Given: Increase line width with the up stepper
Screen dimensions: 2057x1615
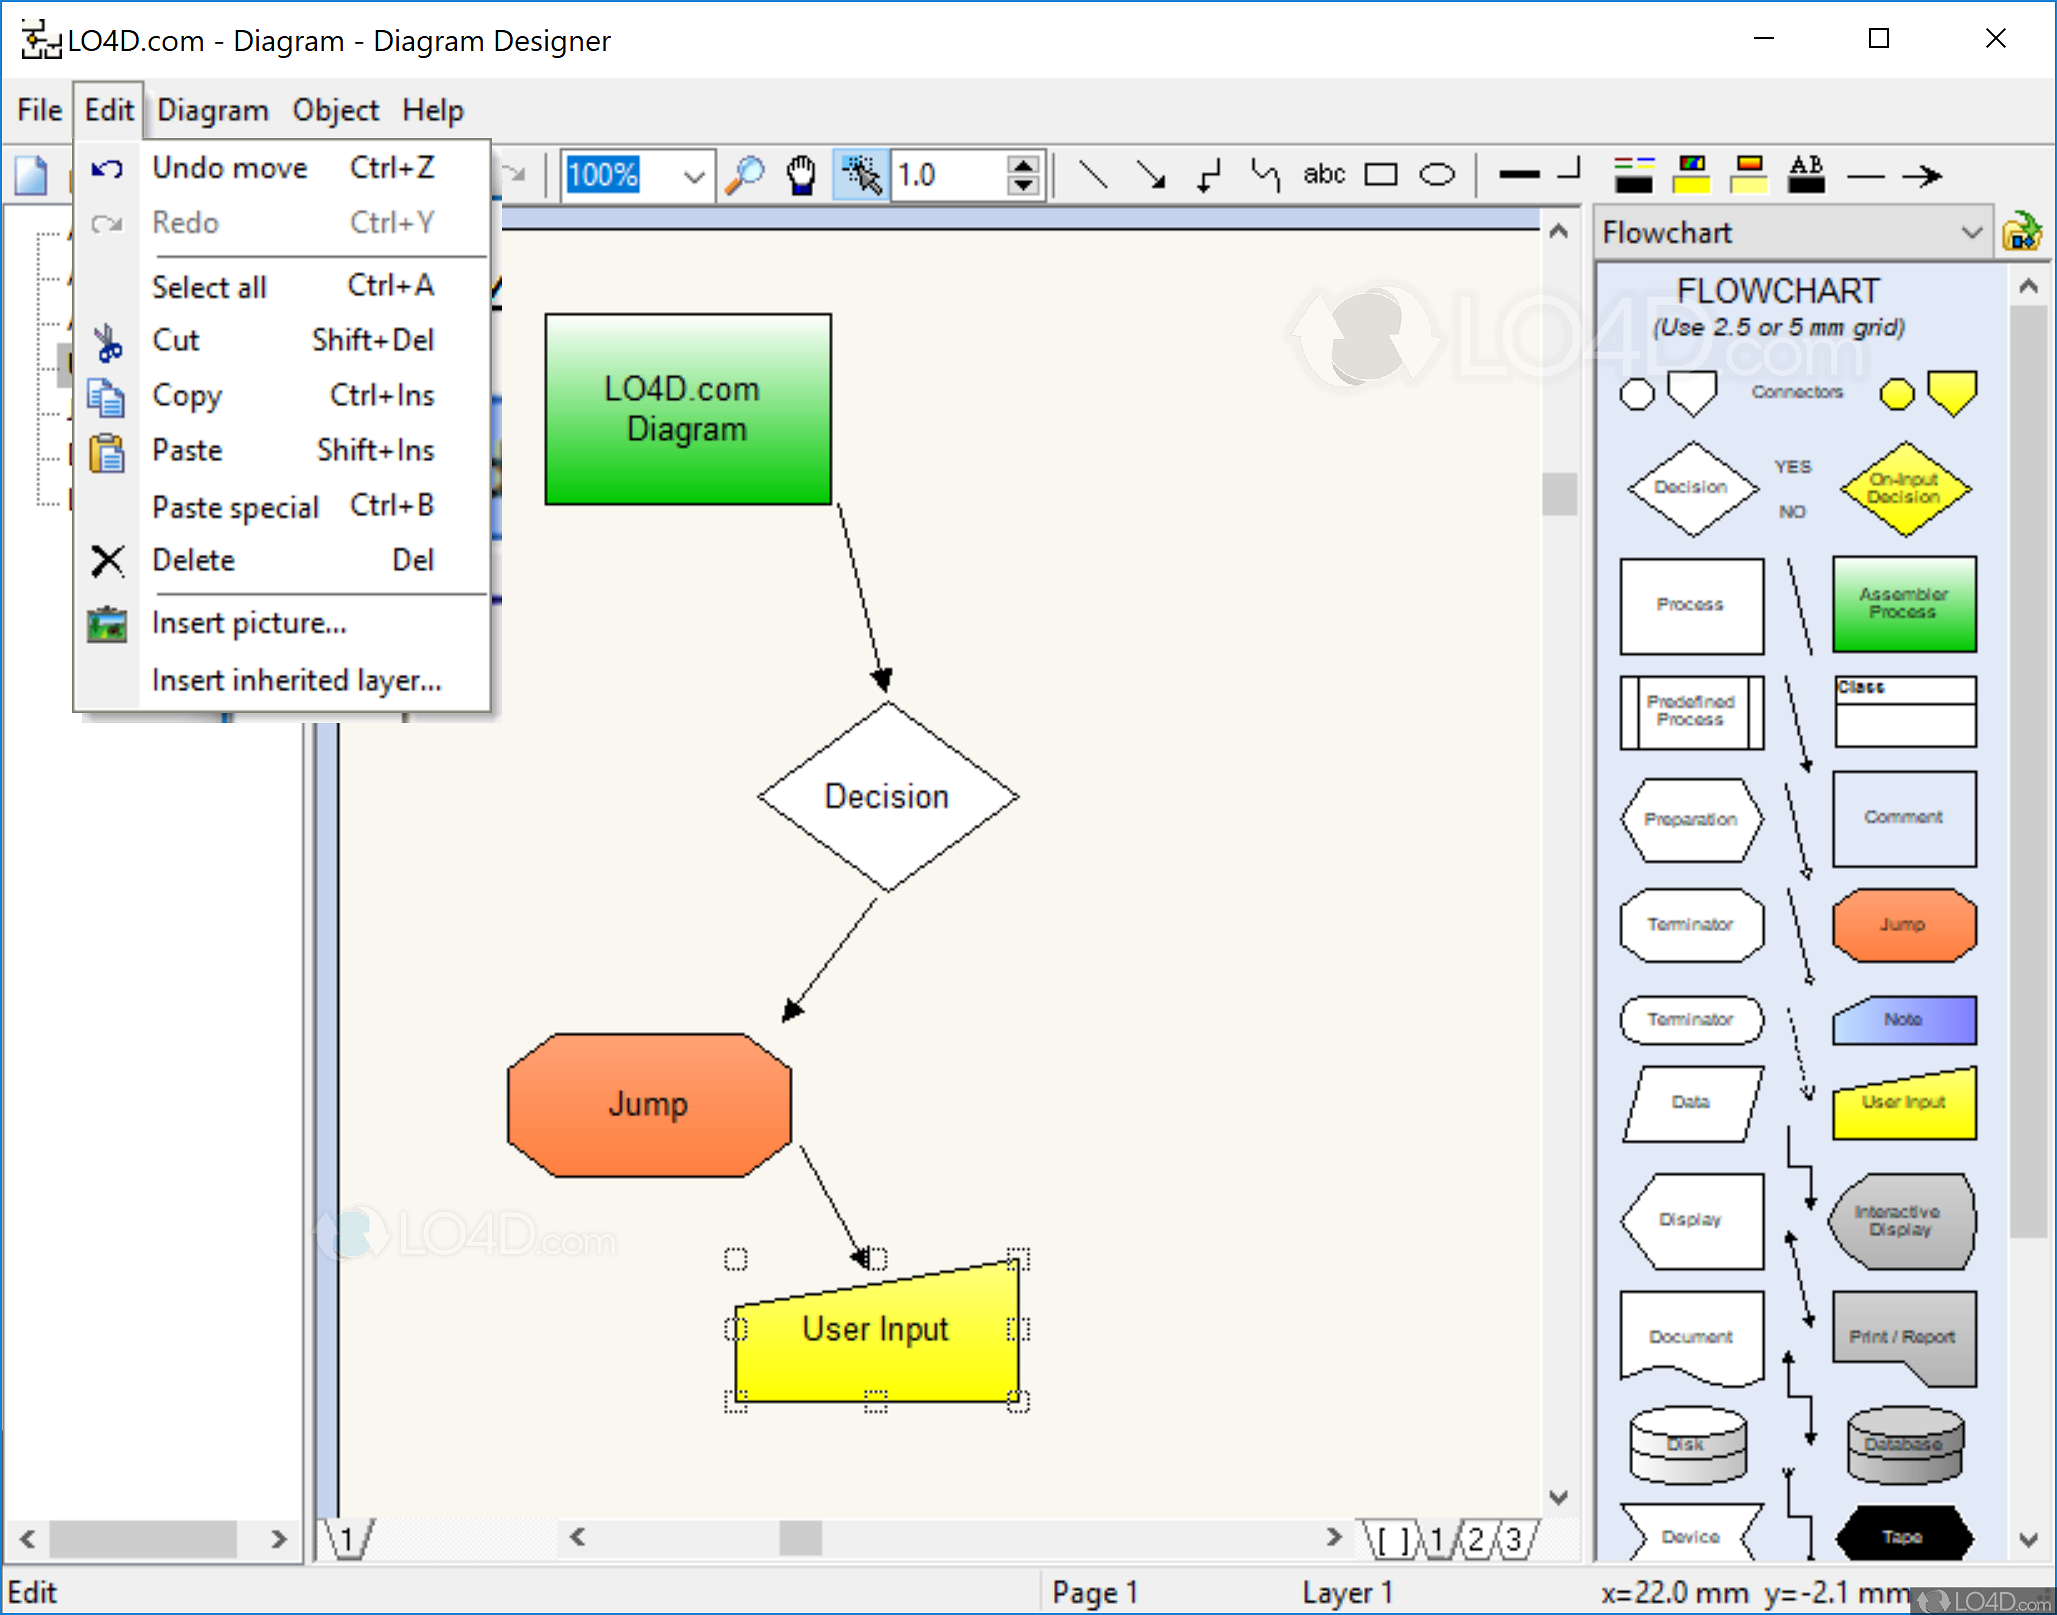Looking at the screenshot, I should [x=1023, y=165].
